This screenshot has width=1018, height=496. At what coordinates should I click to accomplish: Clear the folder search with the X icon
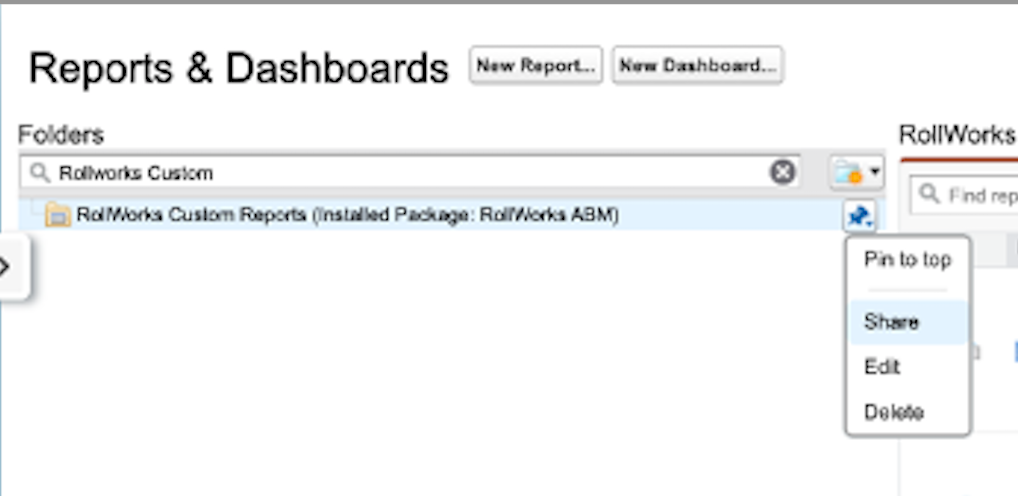pyautogui.click(x=782, y=173)
